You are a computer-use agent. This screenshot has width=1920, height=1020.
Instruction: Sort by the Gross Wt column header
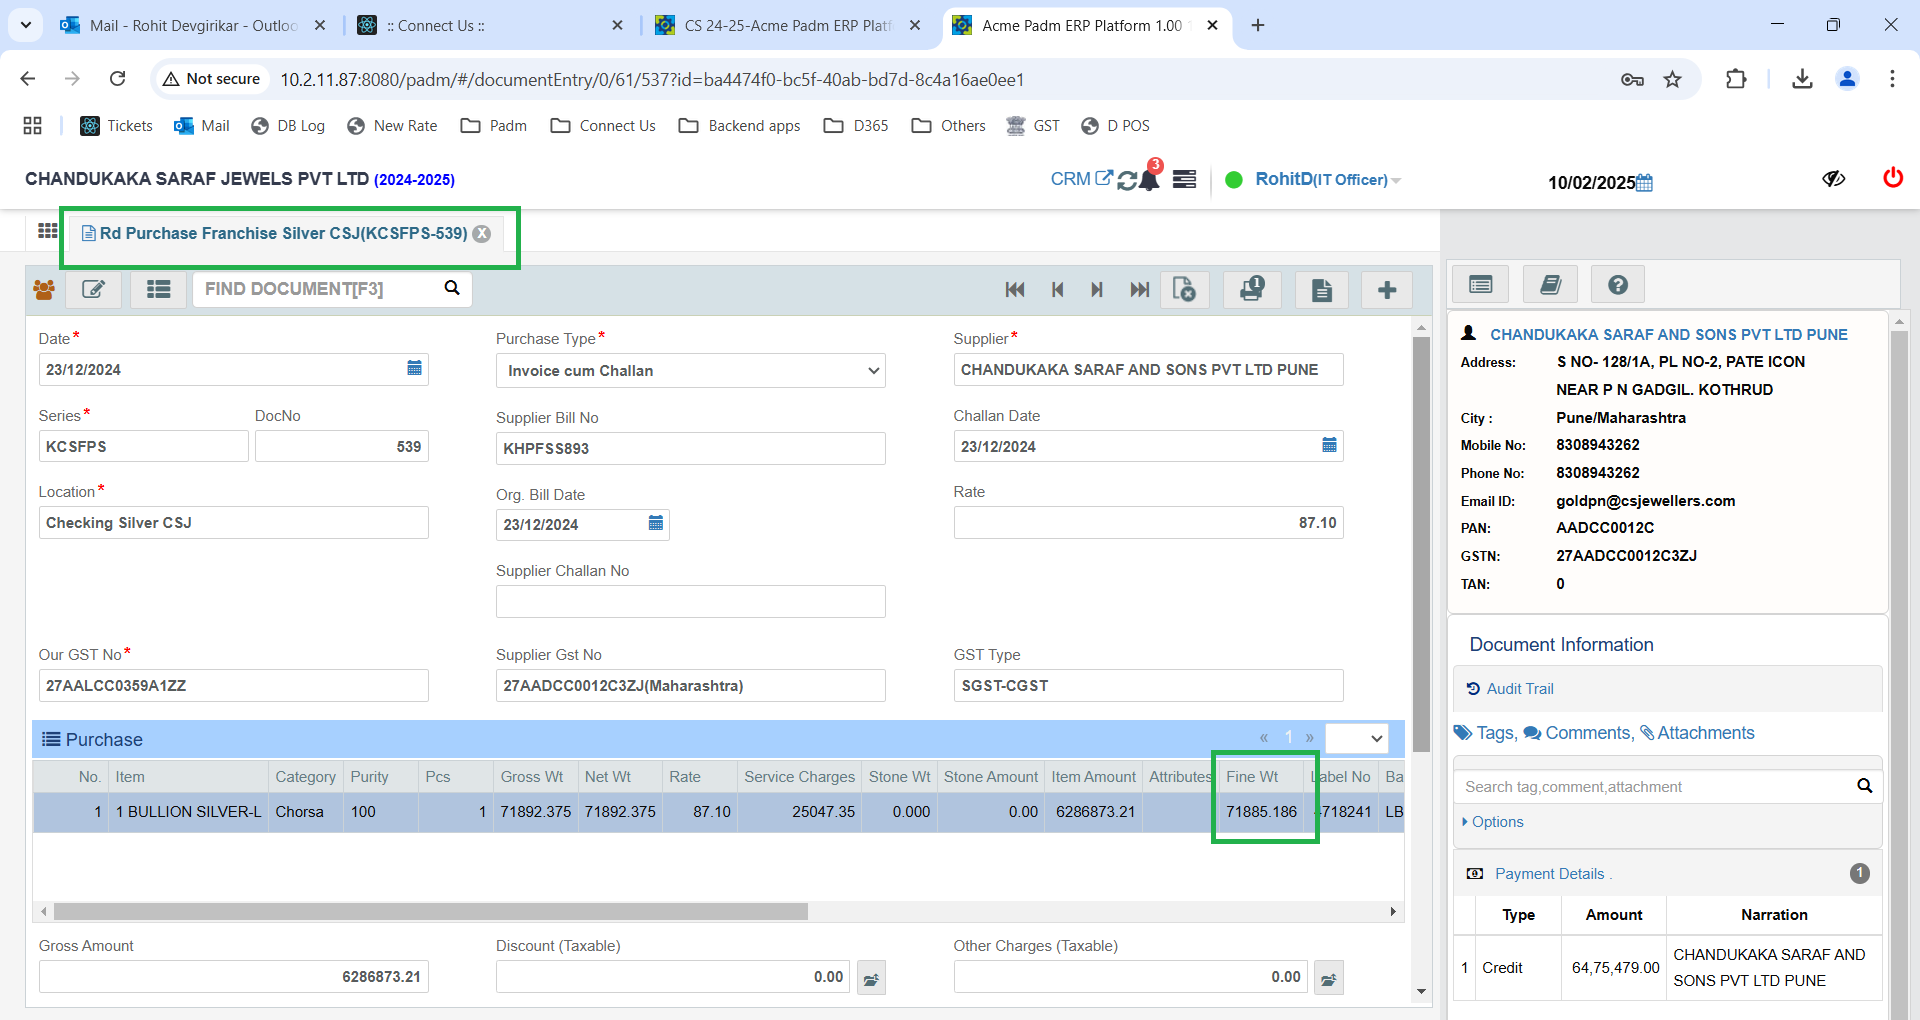tap(532, 777)
